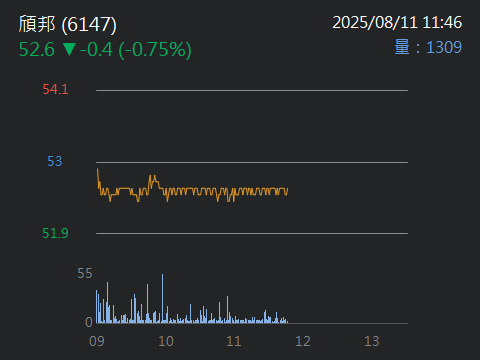Click the 11 hour marker on time axis
The height and width of the screenshot is (360, 480).
[x=234, y=341]
